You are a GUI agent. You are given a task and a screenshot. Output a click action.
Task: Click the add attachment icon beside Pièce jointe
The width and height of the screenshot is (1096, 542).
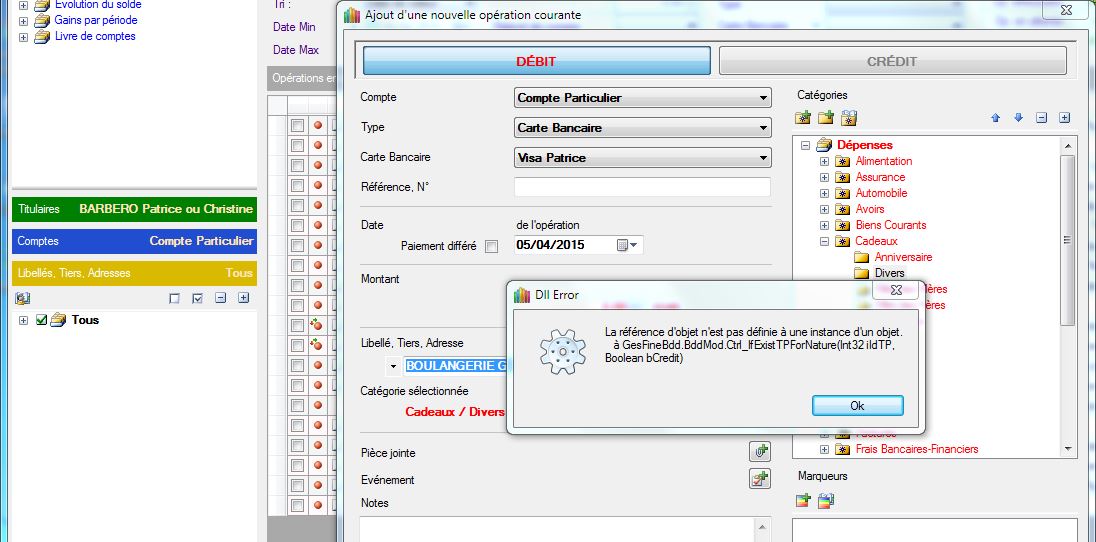[760, 452]
